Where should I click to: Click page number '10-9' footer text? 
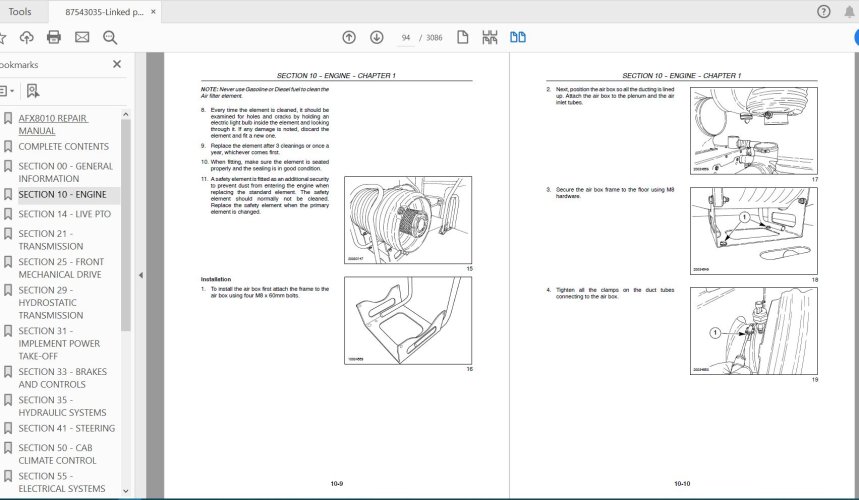(337, 484)
